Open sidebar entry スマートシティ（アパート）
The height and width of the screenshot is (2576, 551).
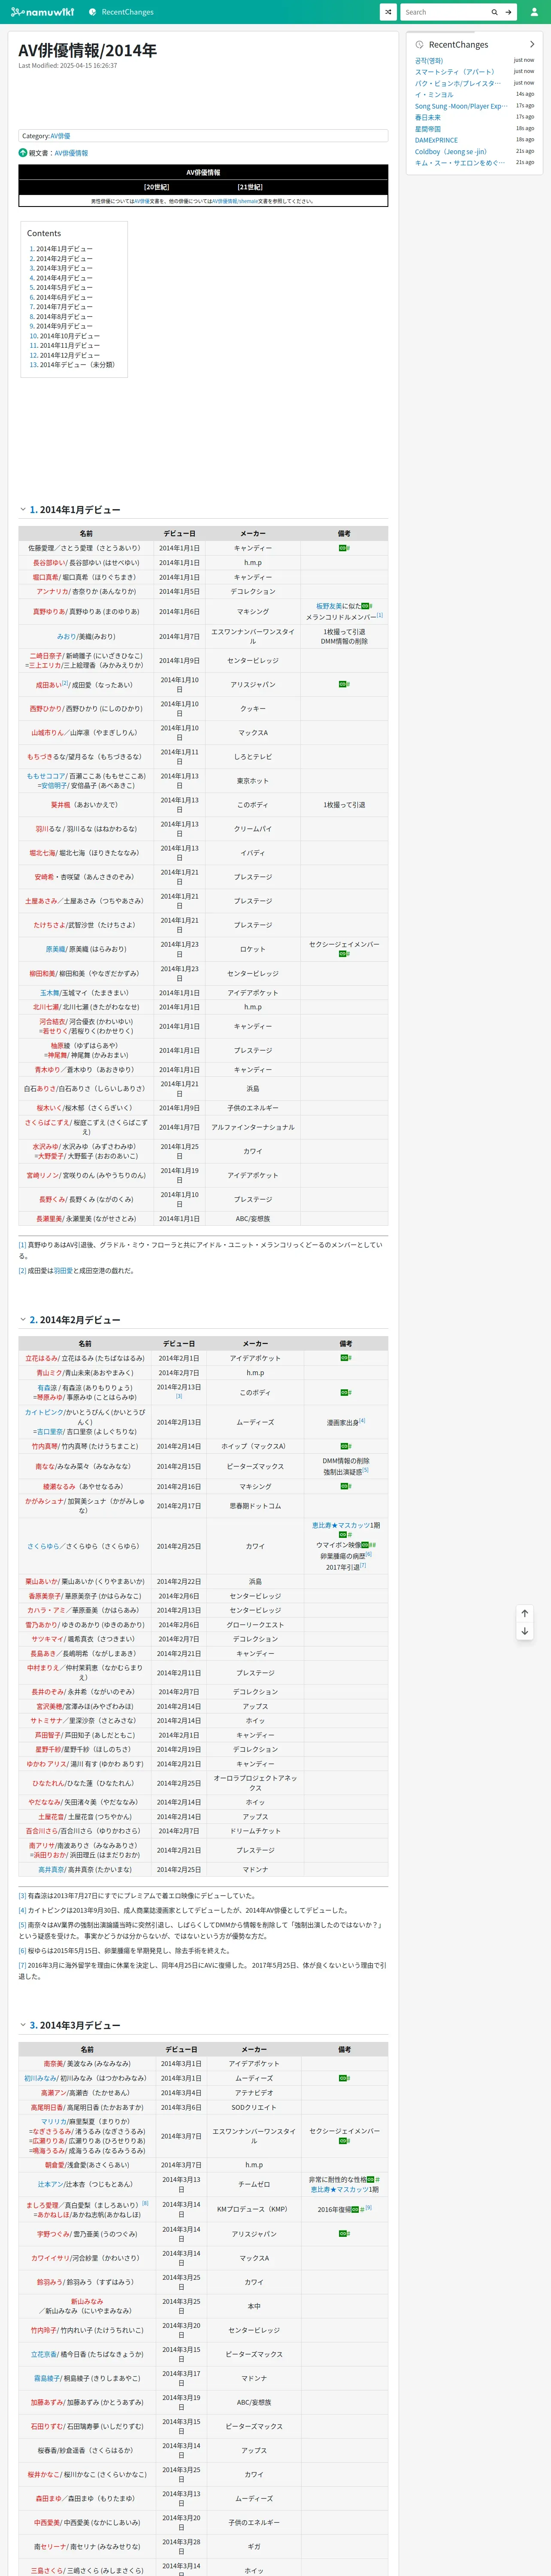point(455,72)
